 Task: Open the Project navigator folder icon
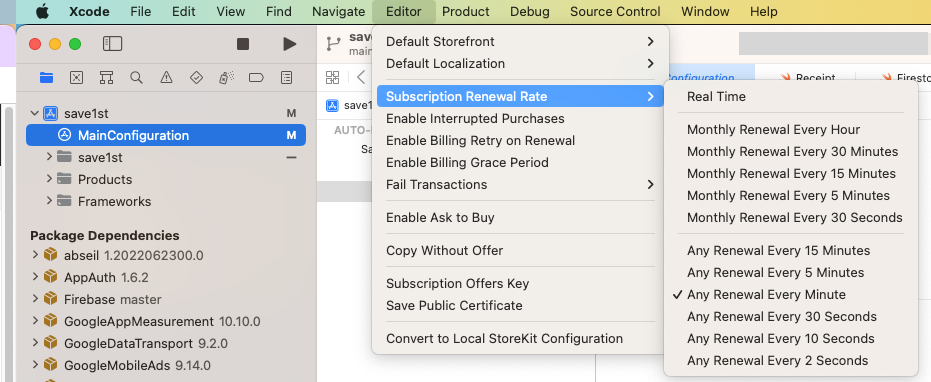click(46, 77)
